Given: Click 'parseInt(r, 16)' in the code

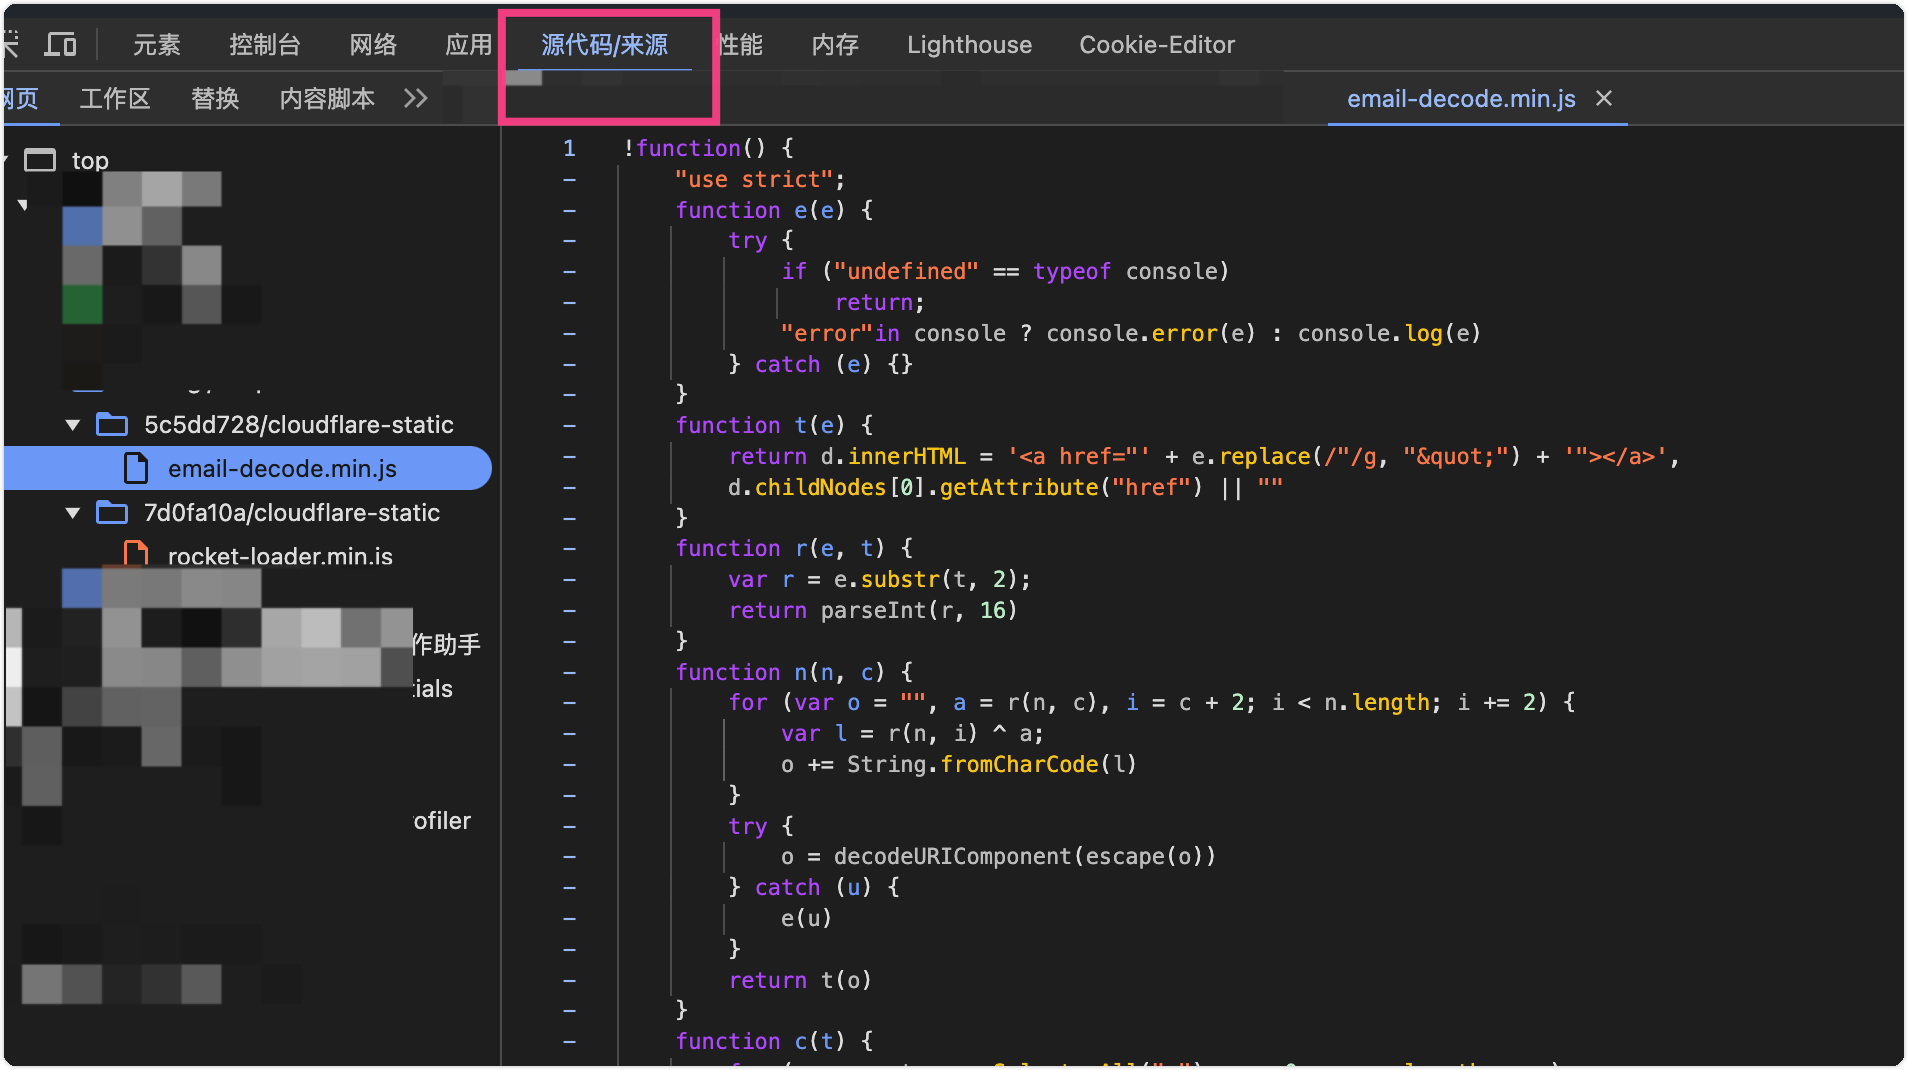Looking at the screenshot, I should tap(919, 610).
